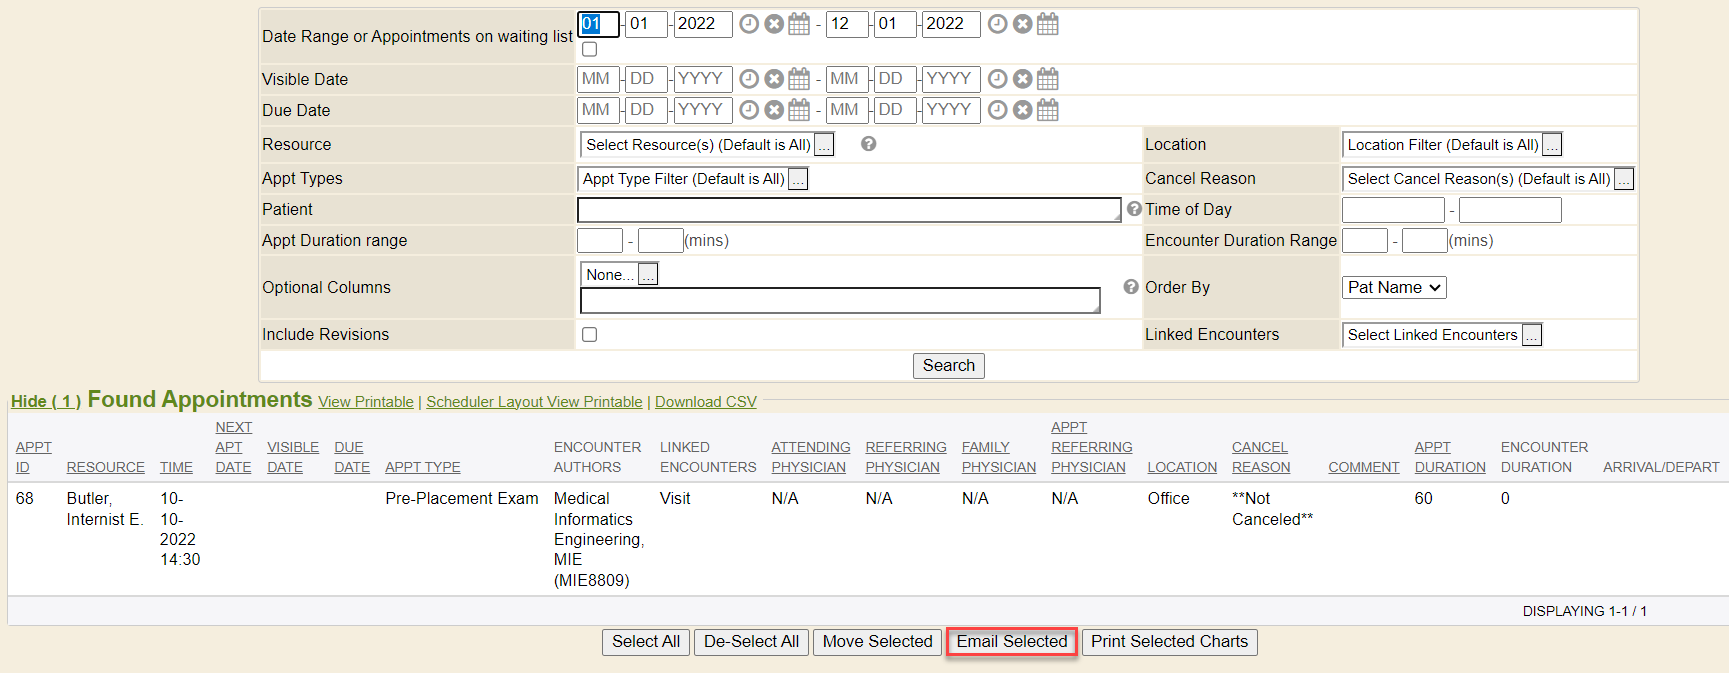Open the Order By dropdown
The image size is (1729, 673).
tap(1393, 288)
